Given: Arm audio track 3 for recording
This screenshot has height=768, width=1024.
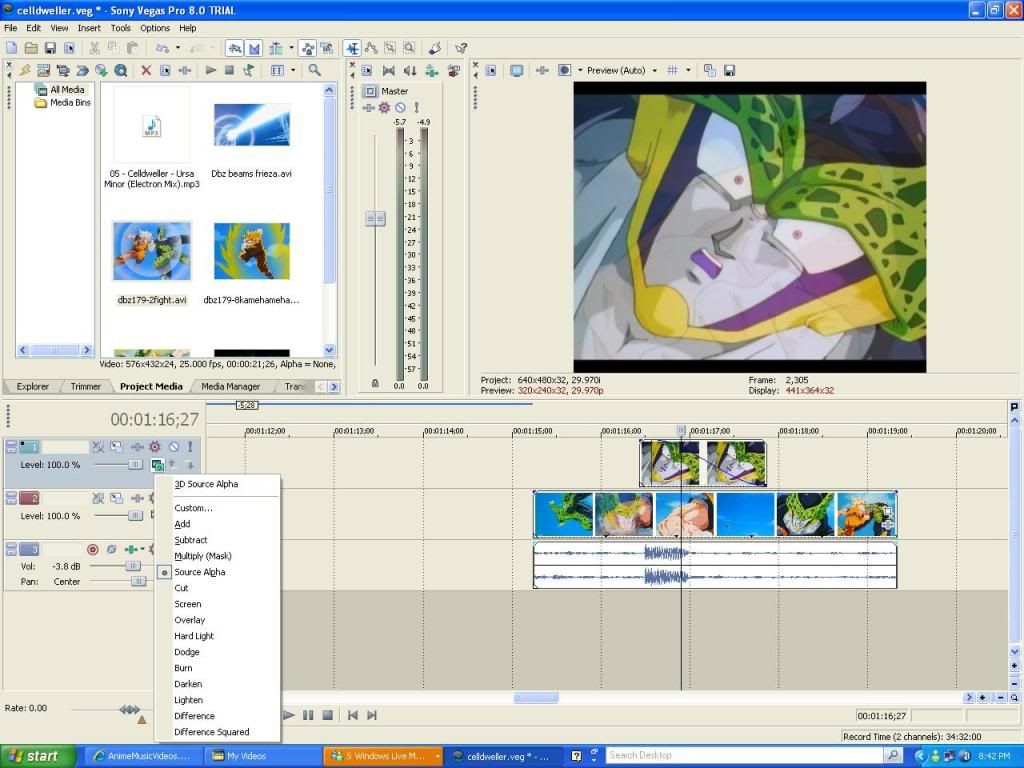Looking at the screenshot, I should (x=93, y=549).
